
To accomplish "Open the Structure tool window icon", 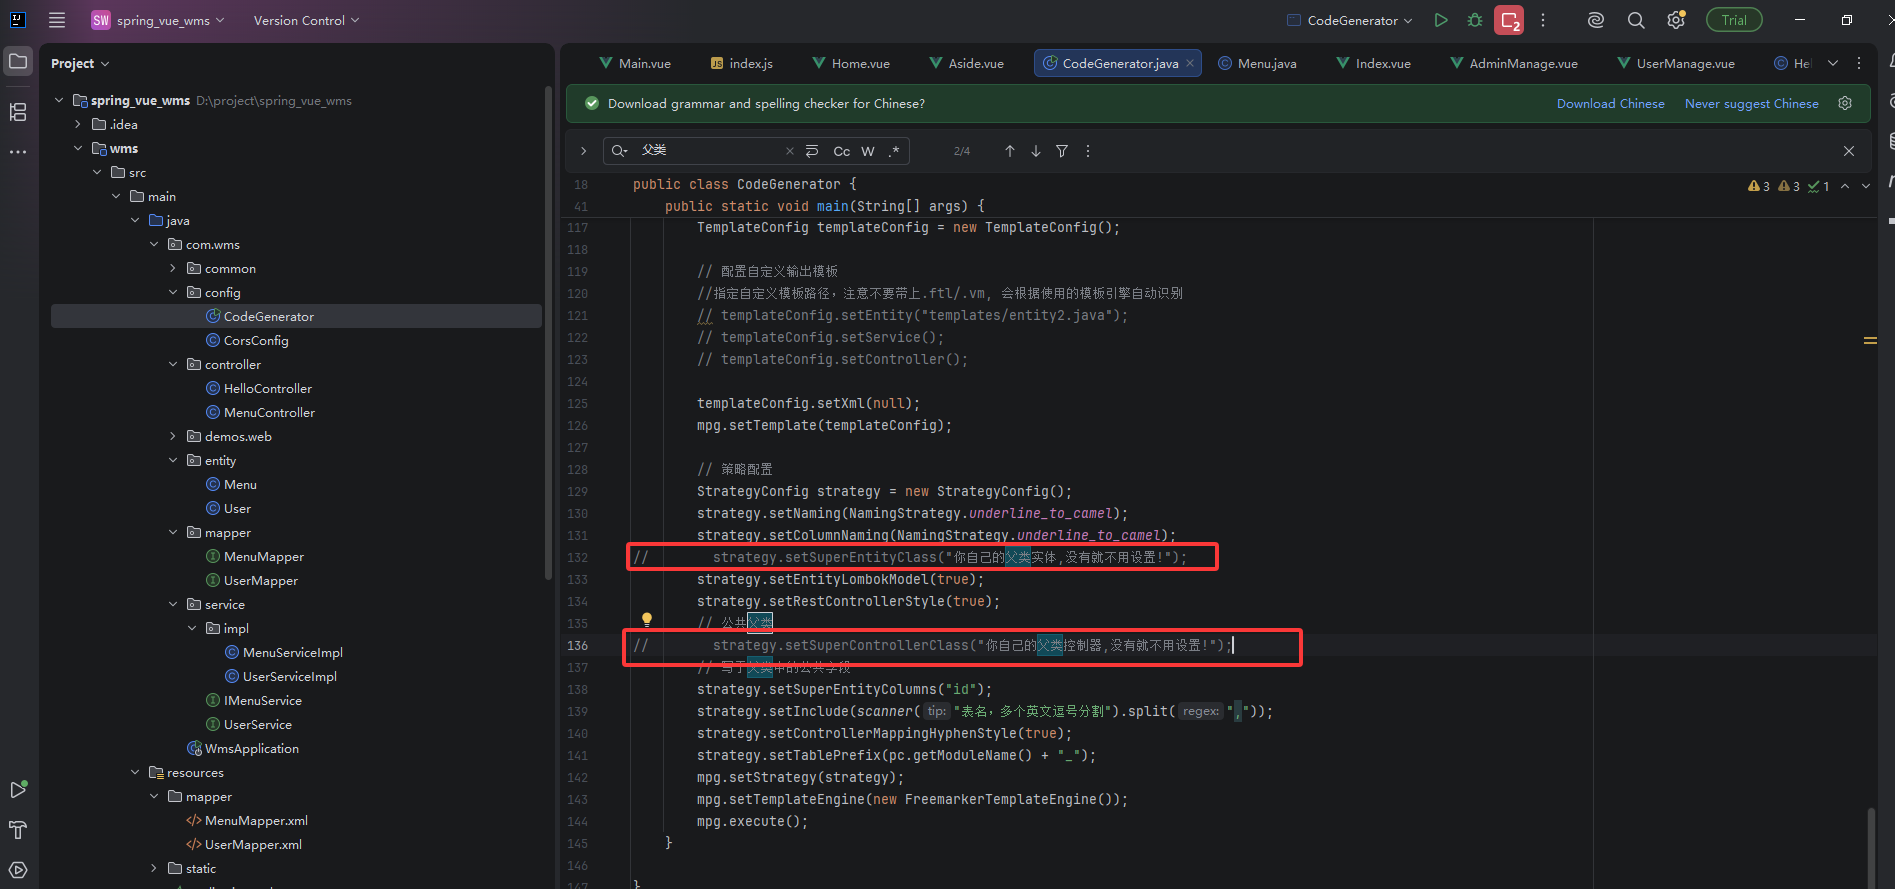I will (x=18, y=112).
